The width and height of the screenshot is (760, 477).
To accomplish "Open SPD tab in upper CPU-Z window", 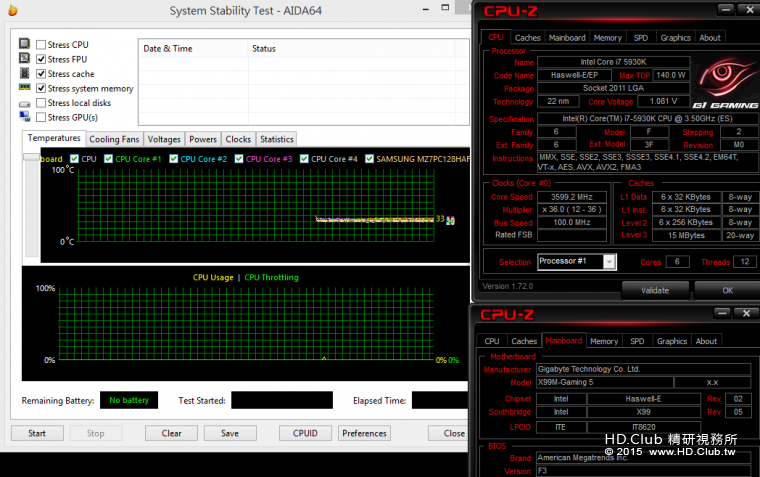I will click(x=641, y=37).
